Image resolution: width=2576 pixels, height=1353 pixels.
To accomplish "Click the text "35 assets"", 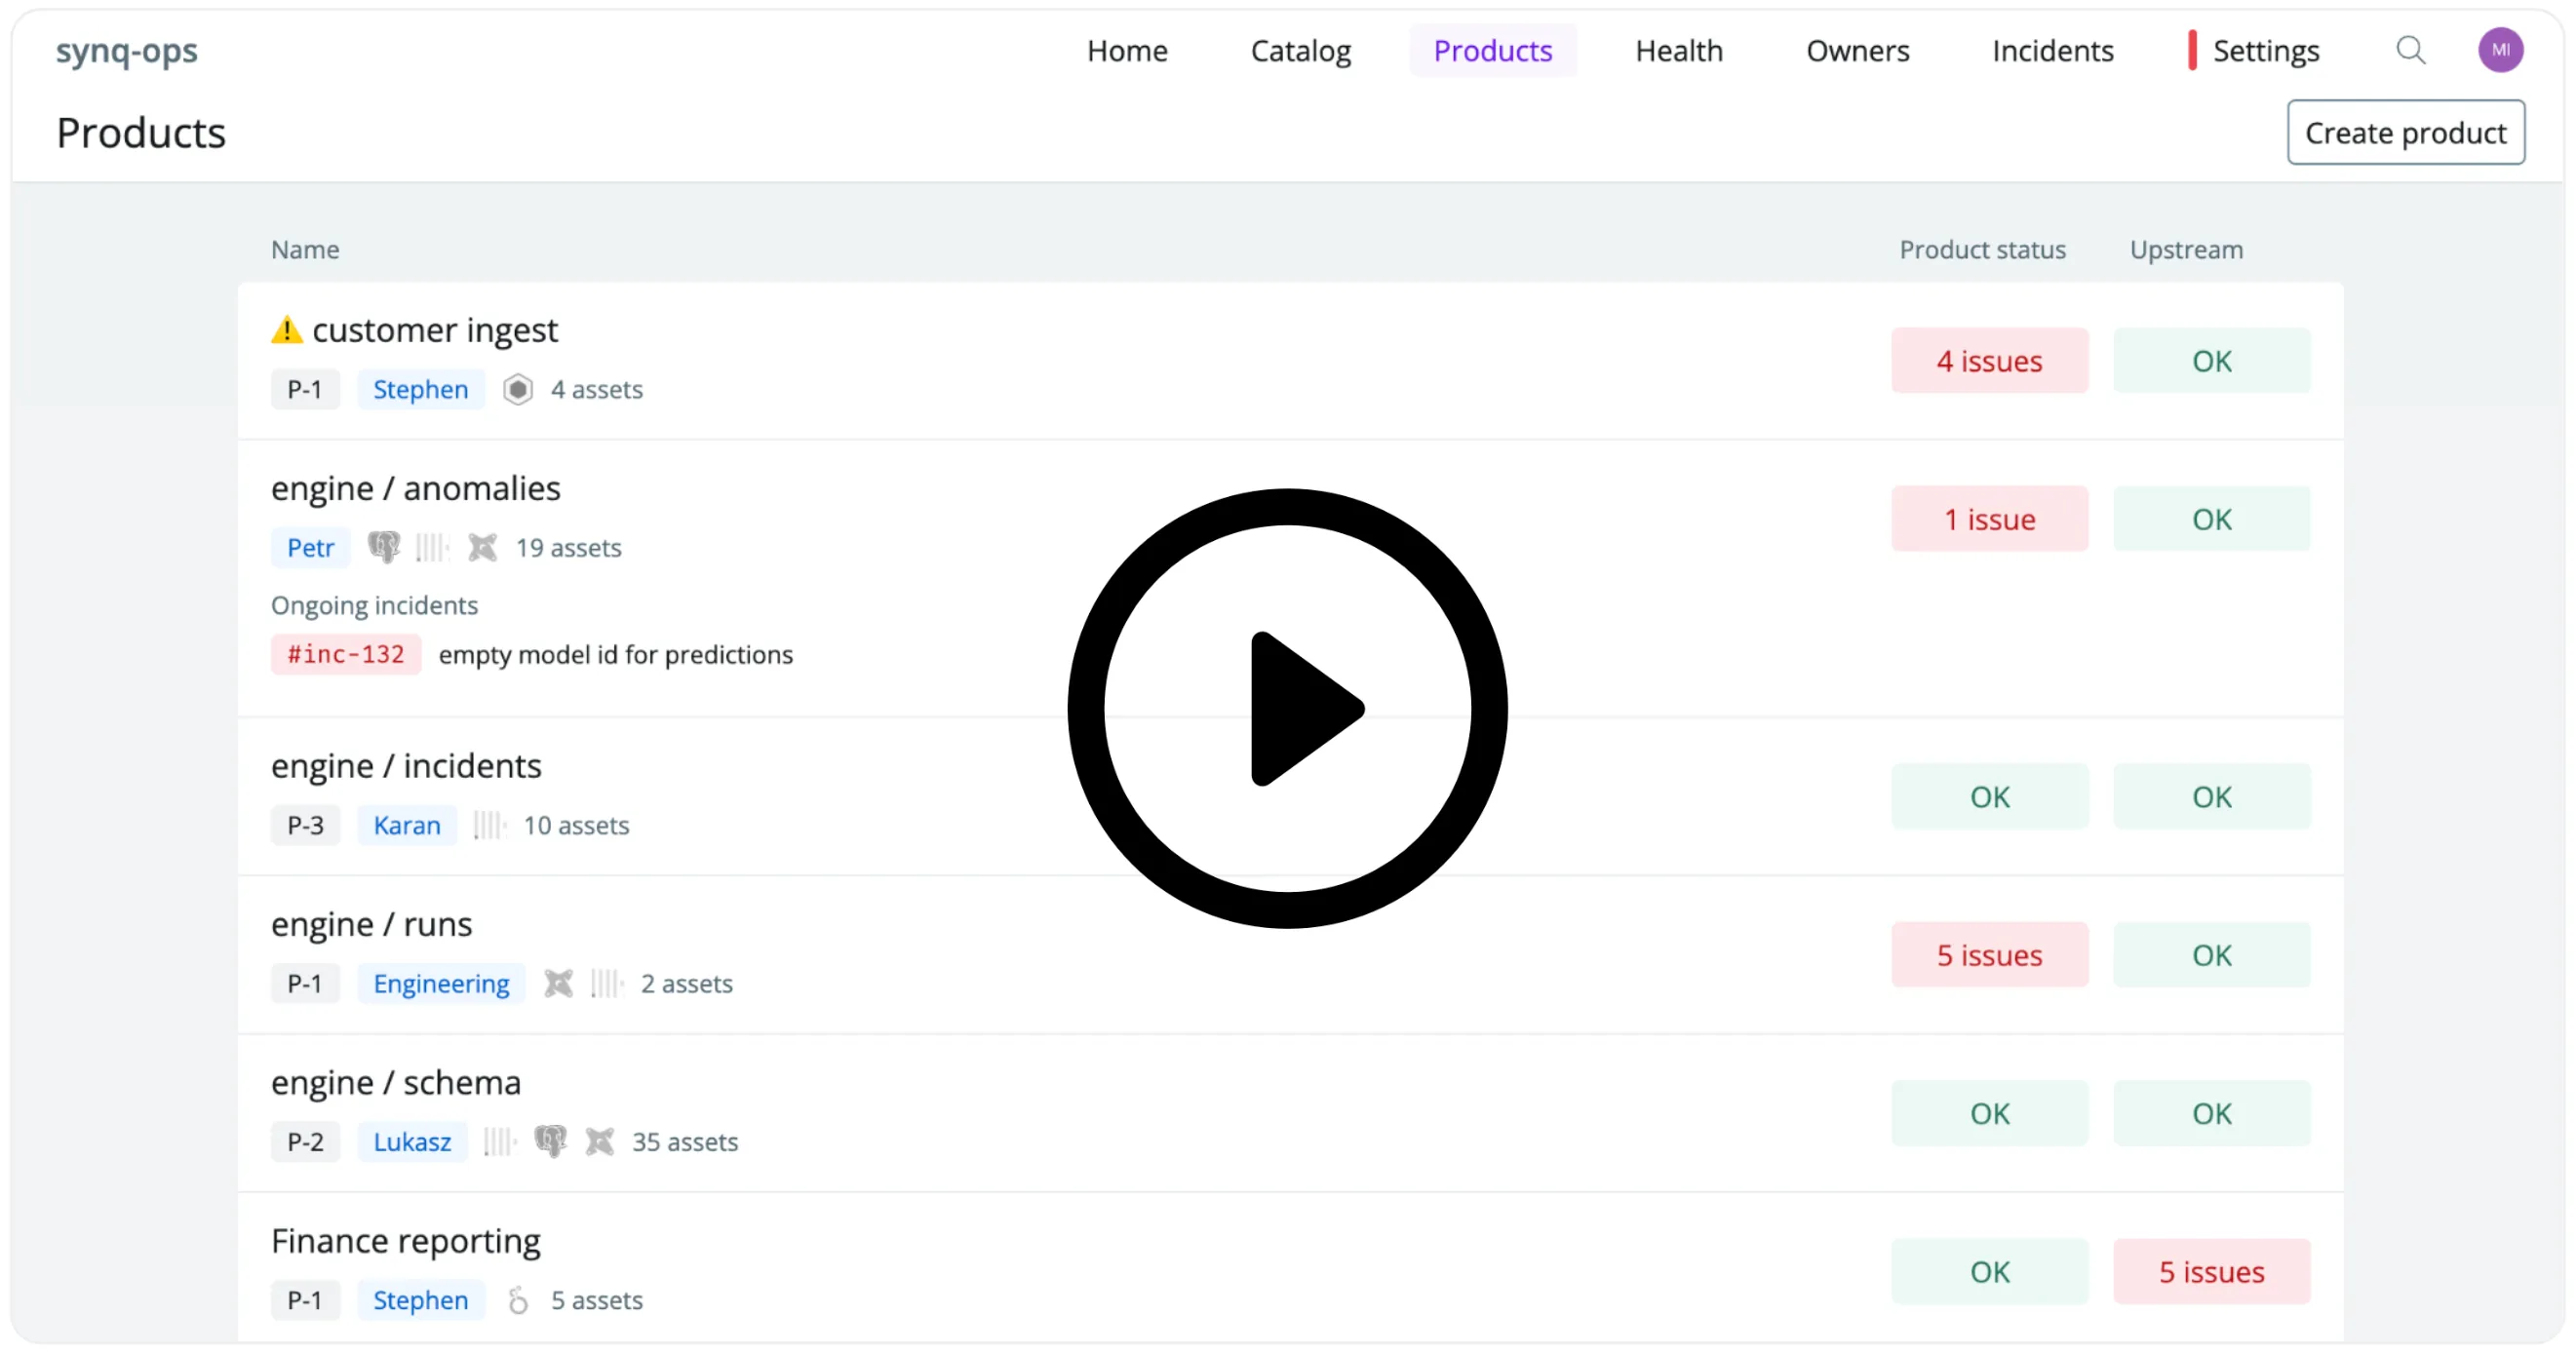I will pos(685,1141).
